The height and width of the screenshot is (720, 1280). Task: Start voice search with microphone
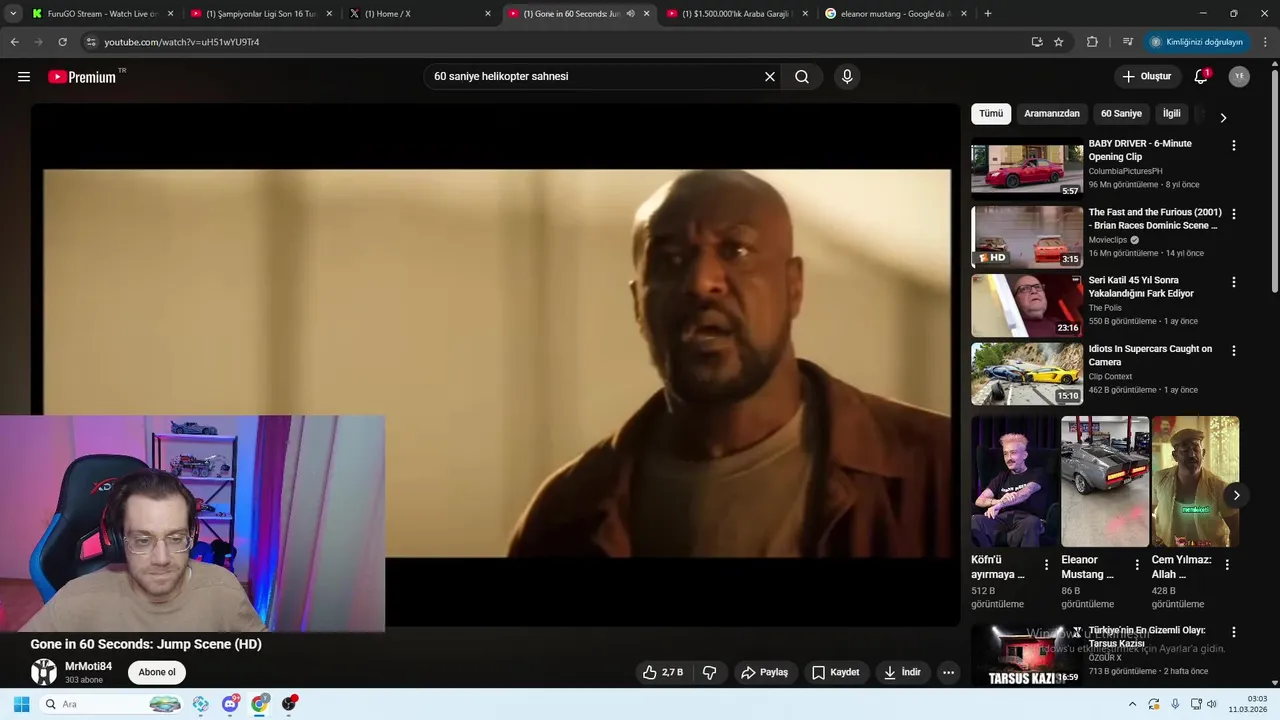[x=847, y=77]
